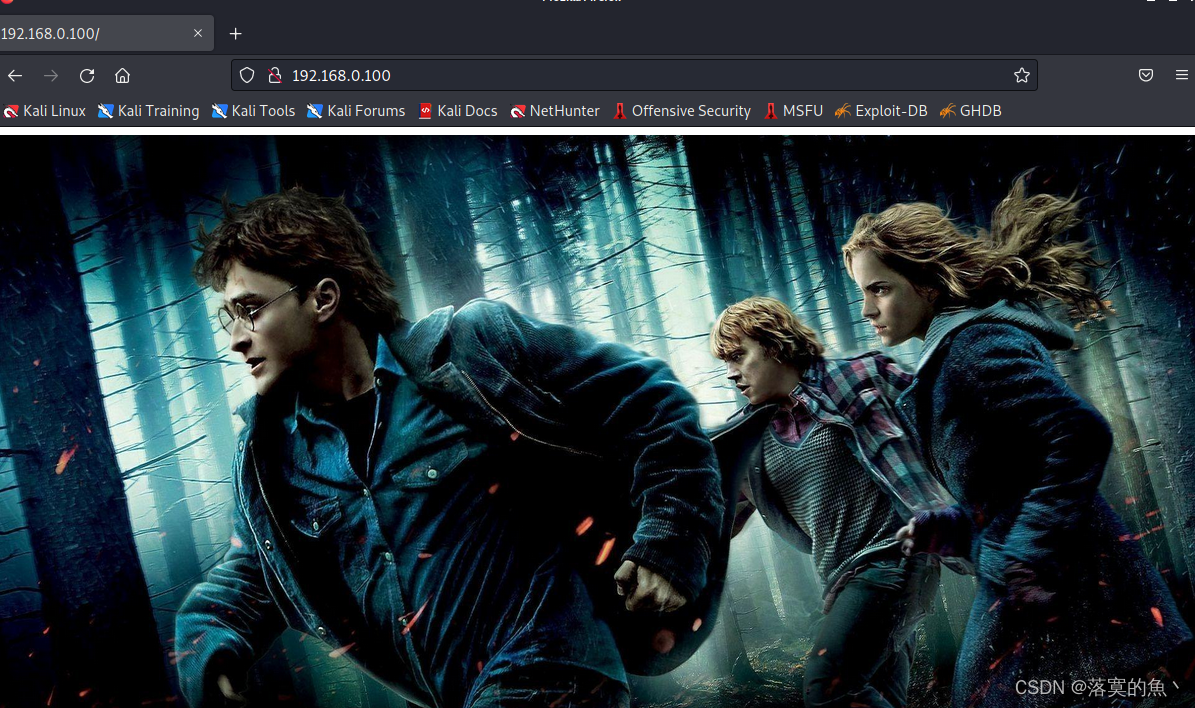The height and width of the screenshot is (708, 1195).
Task: Reload the current page
Action: click(x=87, y=75)
